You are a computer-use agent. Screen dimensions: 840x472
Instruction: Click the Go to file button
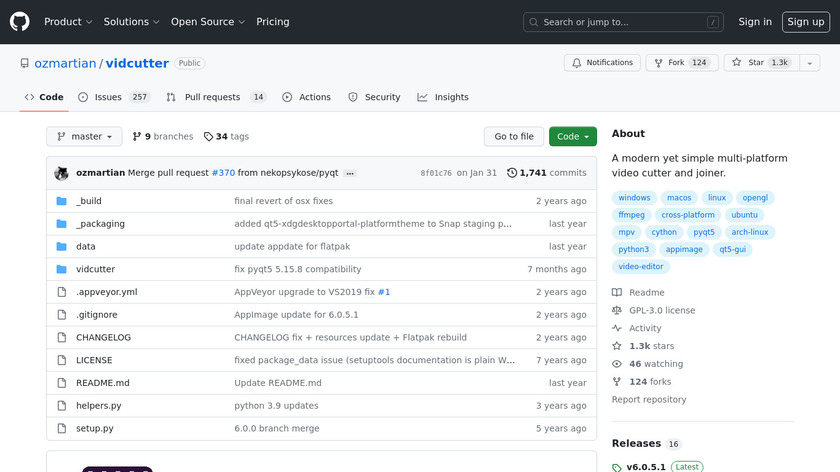tap(514, 137)
